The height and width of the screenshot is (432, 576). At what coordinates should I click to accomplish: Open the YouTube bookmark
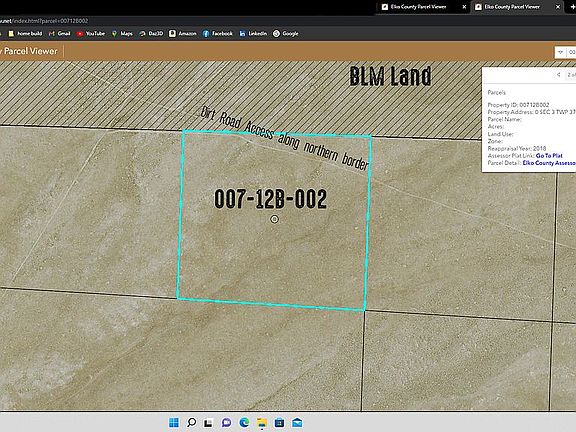pos(91,33)
